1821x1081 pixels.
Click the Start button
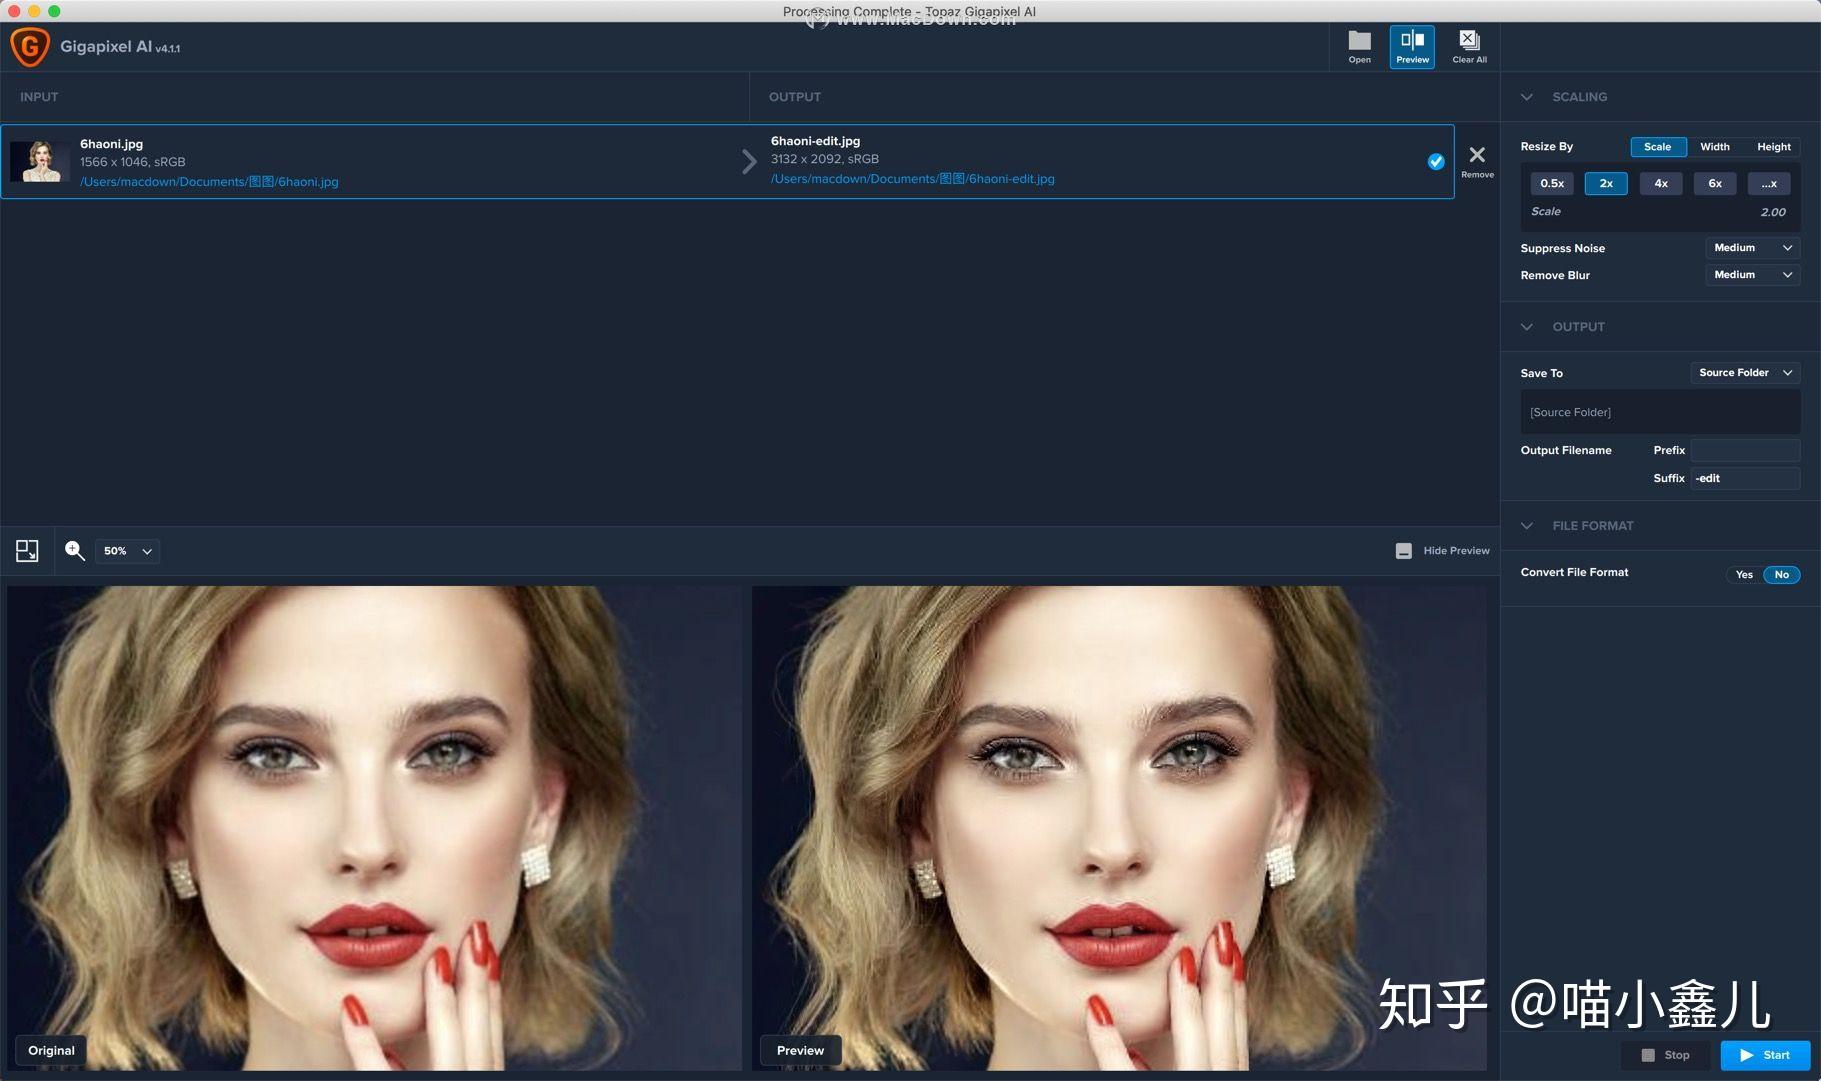[x=1763, y=1055]
